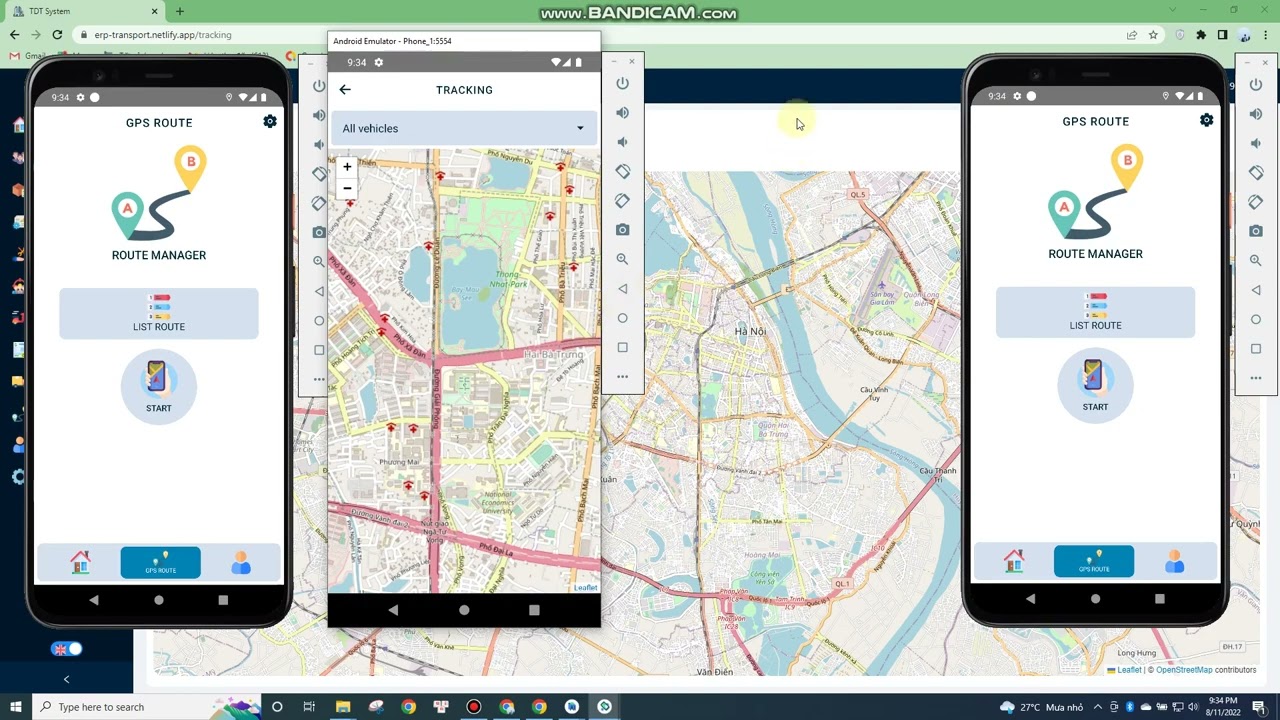Tap Android recents button on right phone

[1160, 599]
